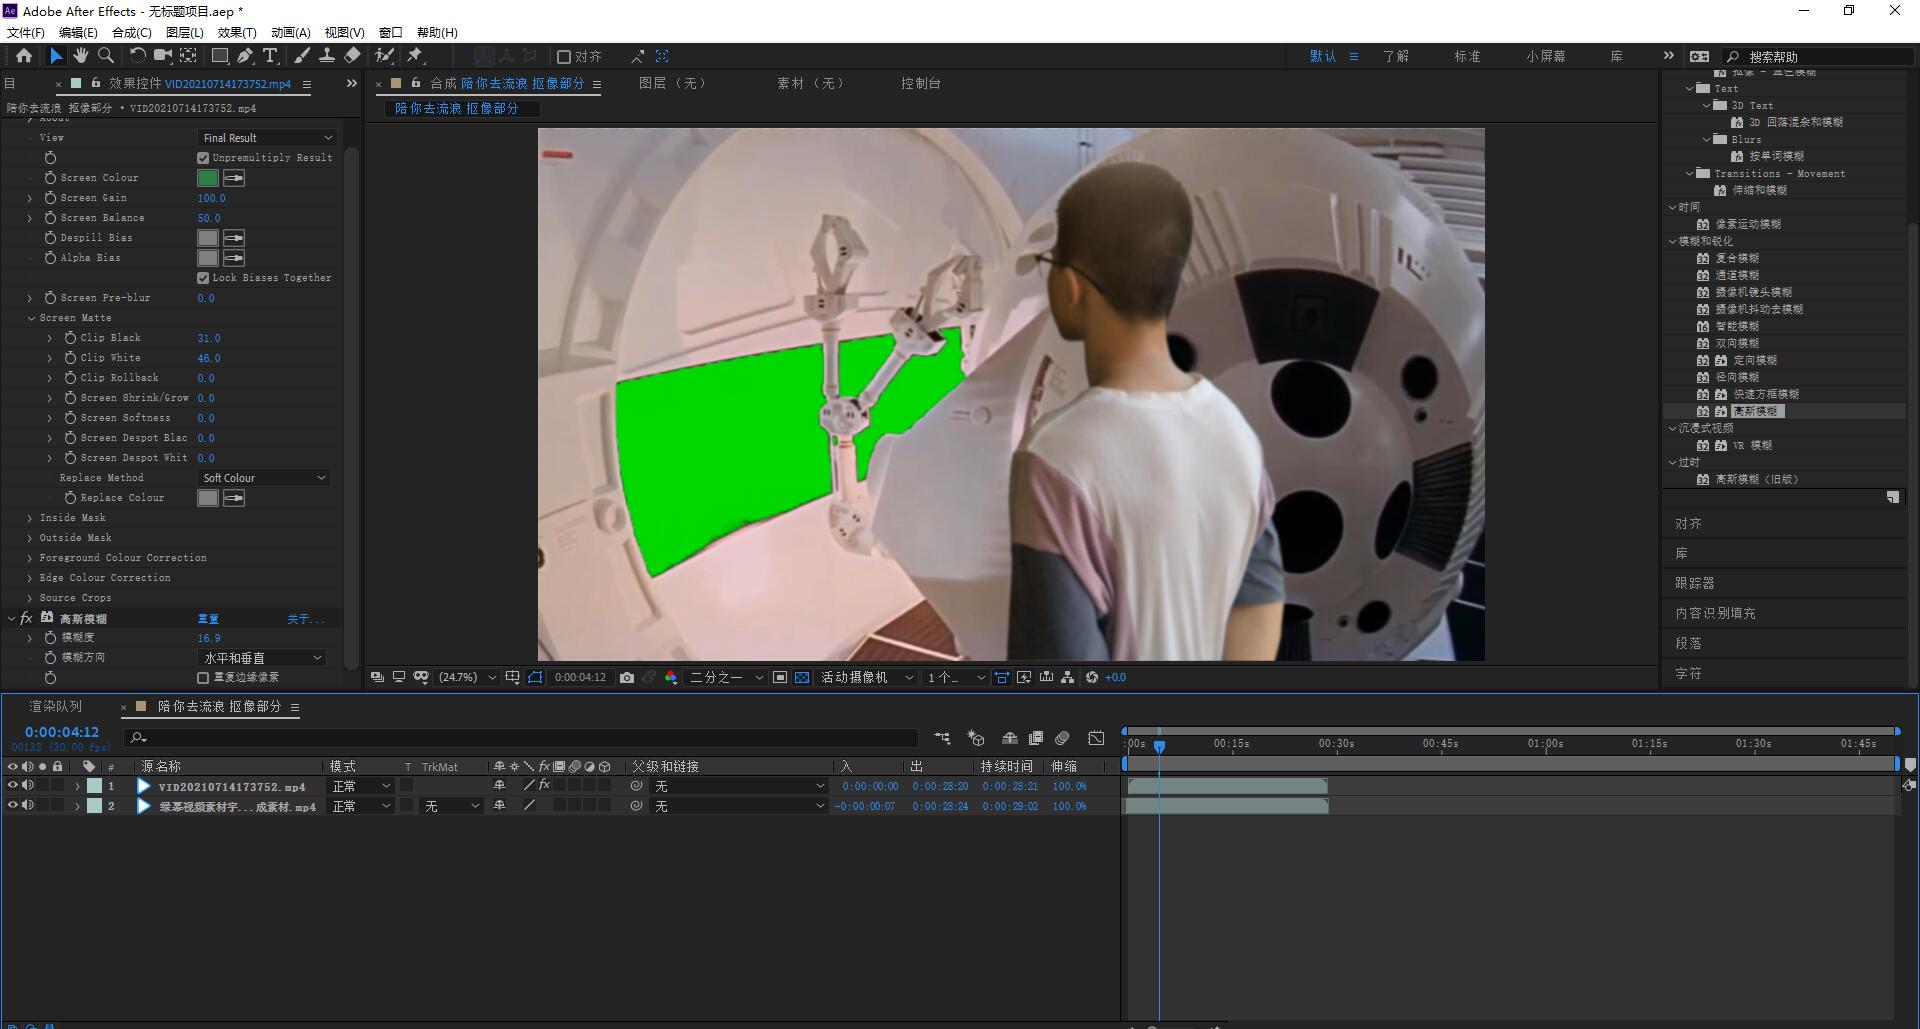Screen dimensions: 1920x1029
Task: Toggle the 对齐 snapping checkbox
Action: 564,57
